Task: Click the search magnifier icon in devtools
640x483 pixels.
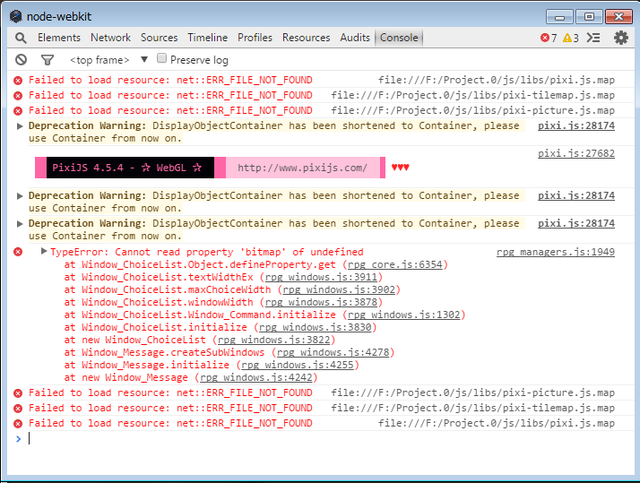Action: point(21,38)
